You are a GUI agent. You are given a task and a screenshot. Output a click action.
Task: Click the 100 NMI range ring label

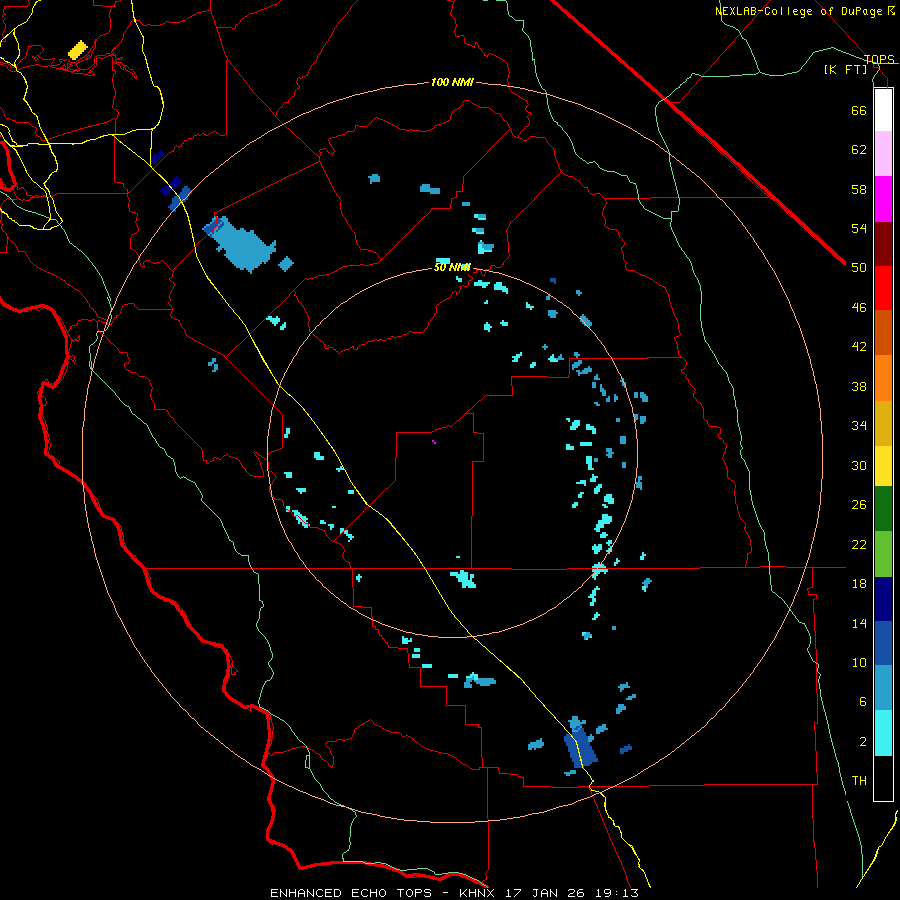coord(452,83)
